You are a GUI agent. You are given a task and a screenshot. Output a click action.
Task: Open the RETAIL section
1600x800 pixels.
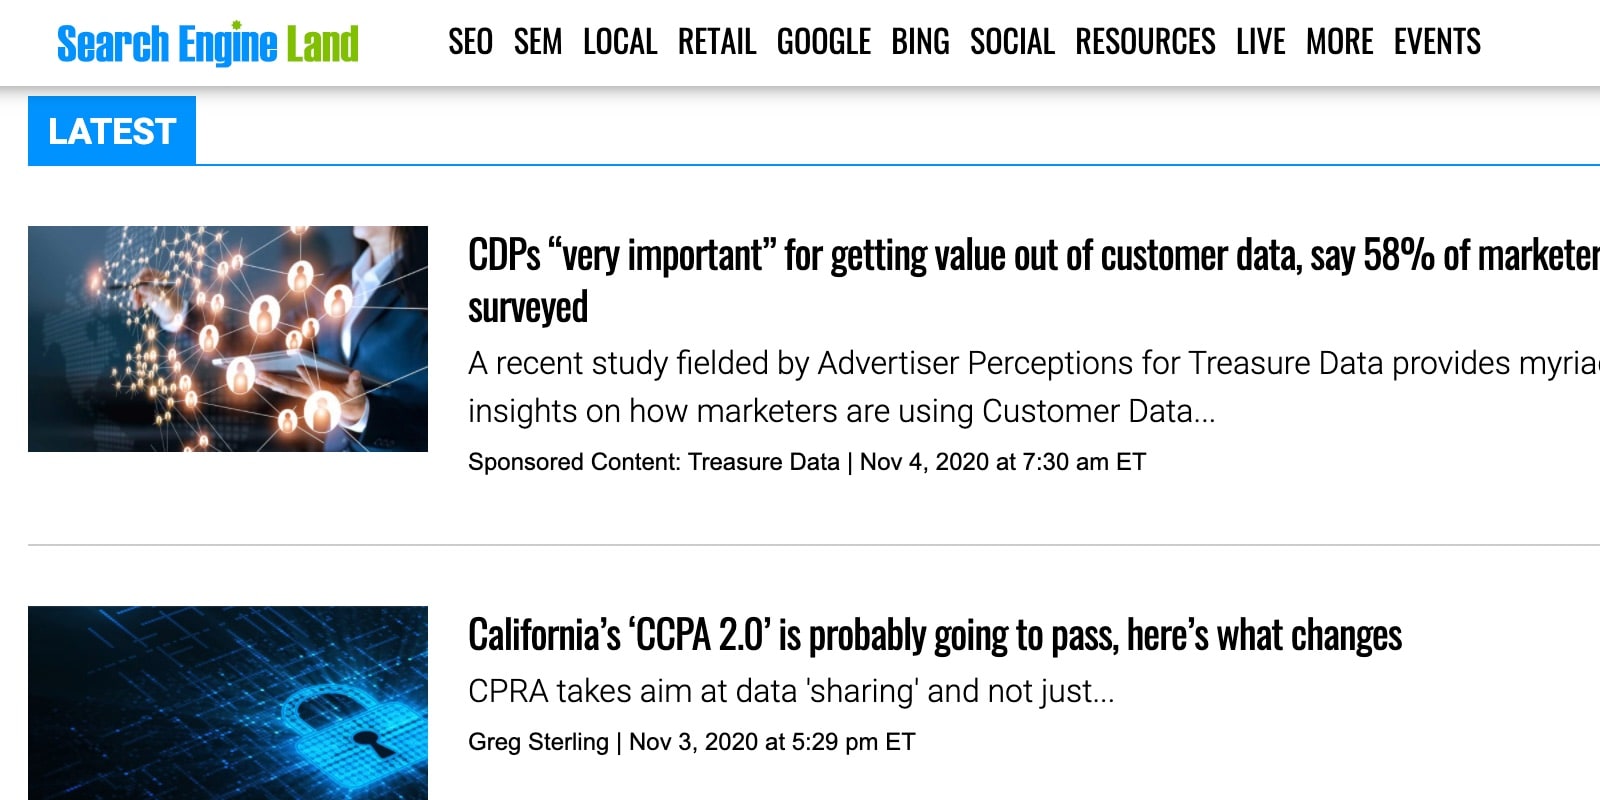point(717,42)
